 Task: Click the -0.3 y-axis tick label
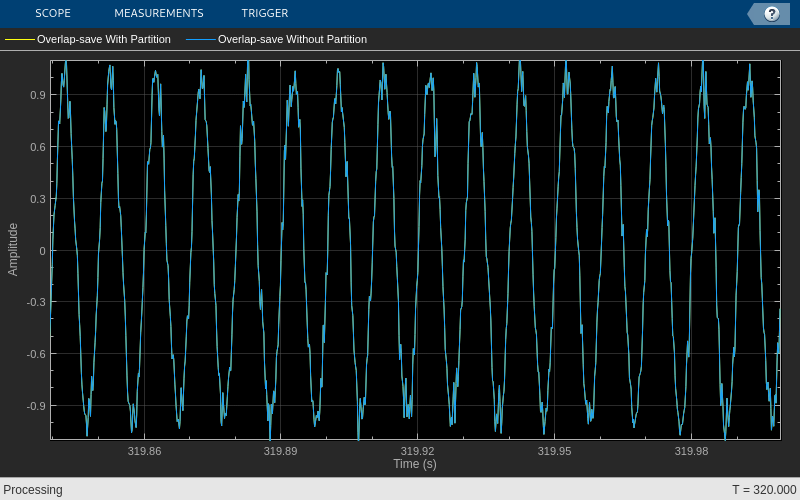tap(36, 302)
